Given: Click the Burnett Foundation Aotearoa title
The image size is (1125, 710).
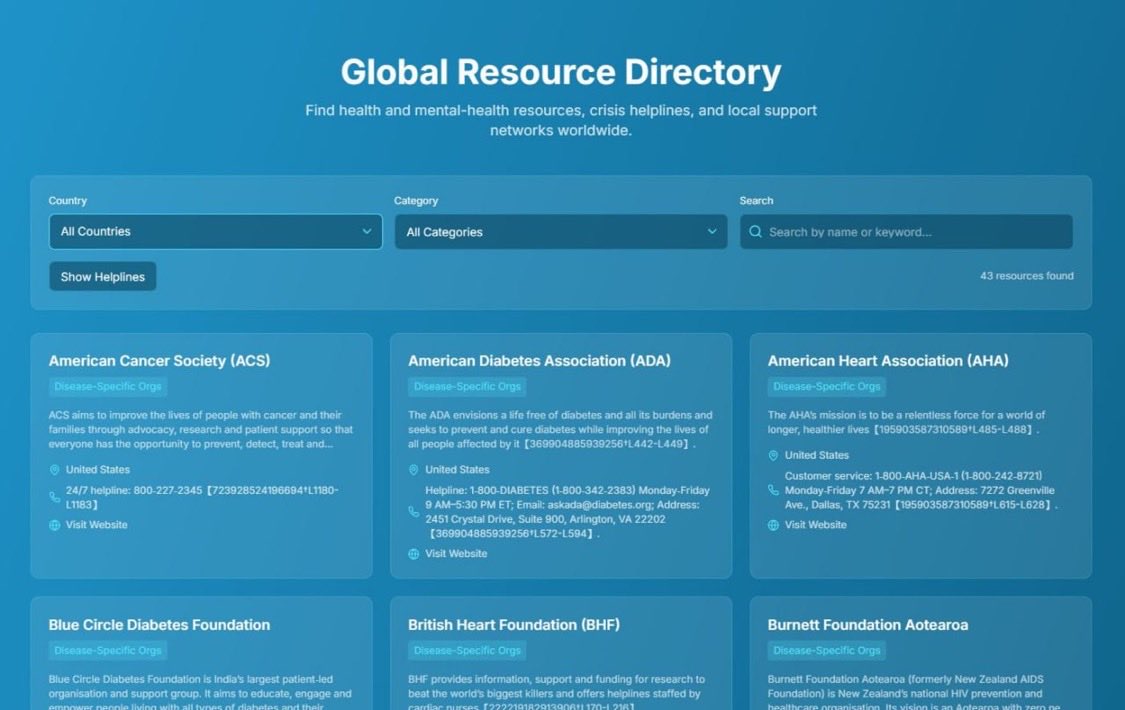Looking at the screenshot, I should click(867, 625).
